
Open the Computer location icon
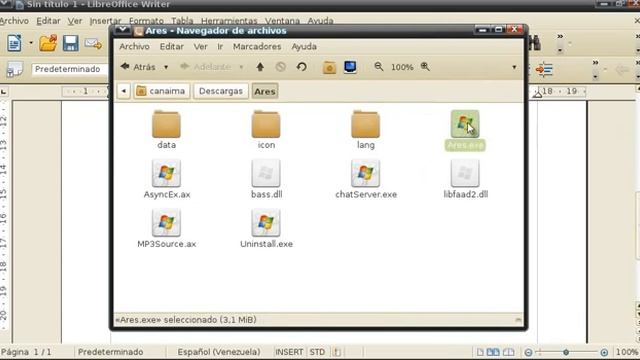coord(350,67)
